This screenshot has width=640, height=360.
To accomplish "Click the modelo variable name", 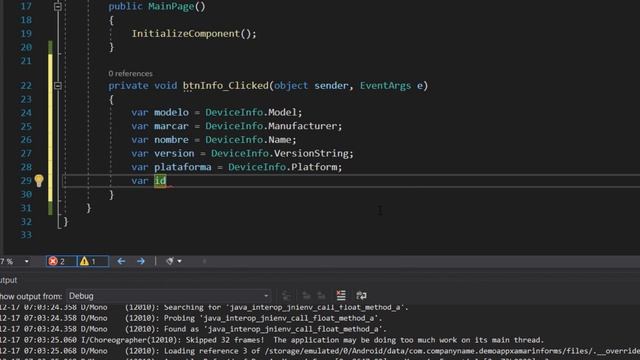I will click(x=171, y=112).
